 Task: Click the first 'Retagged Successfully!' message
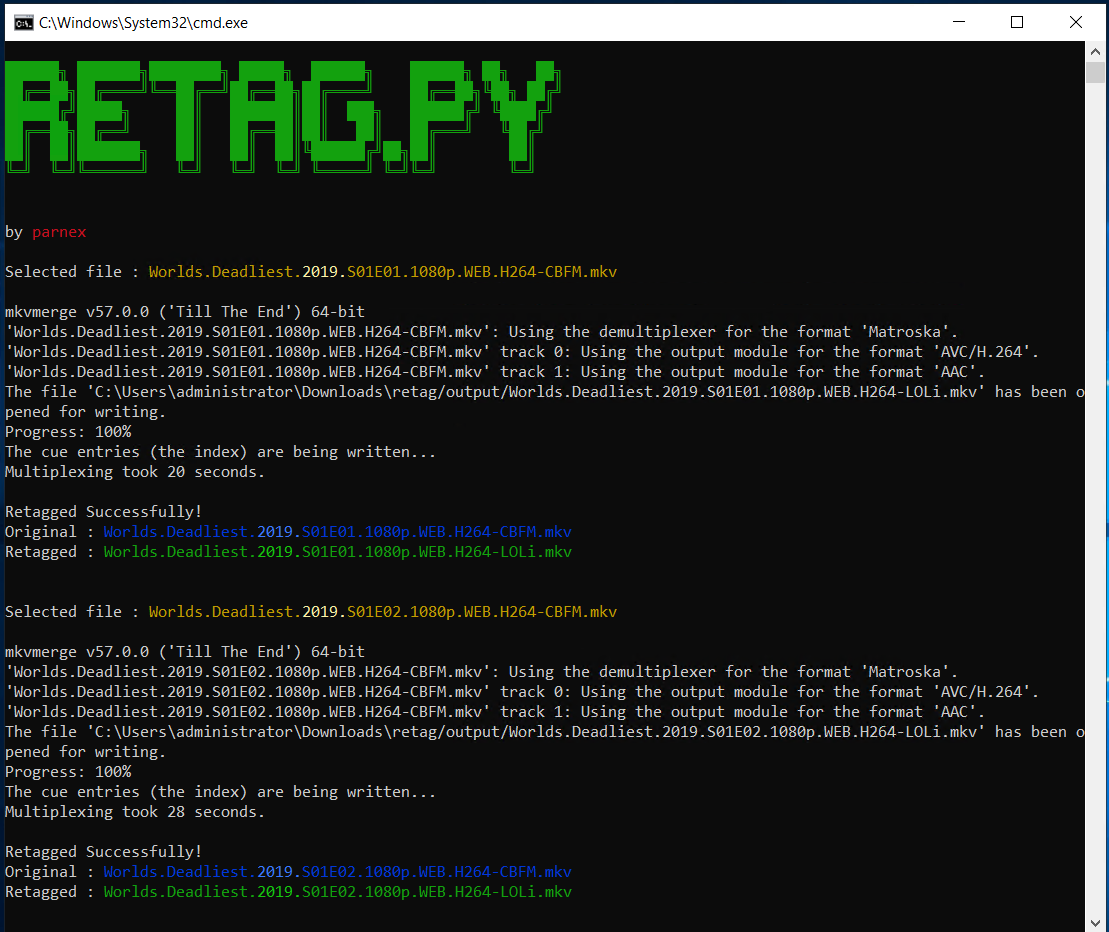coord(103,512)
